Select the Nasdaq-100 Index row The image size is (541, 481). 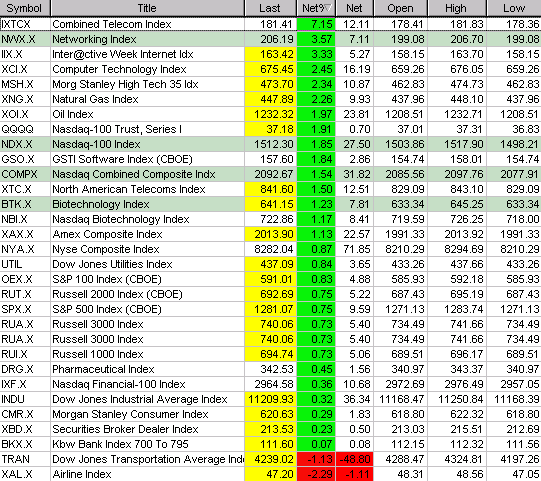tap(270, 144)
